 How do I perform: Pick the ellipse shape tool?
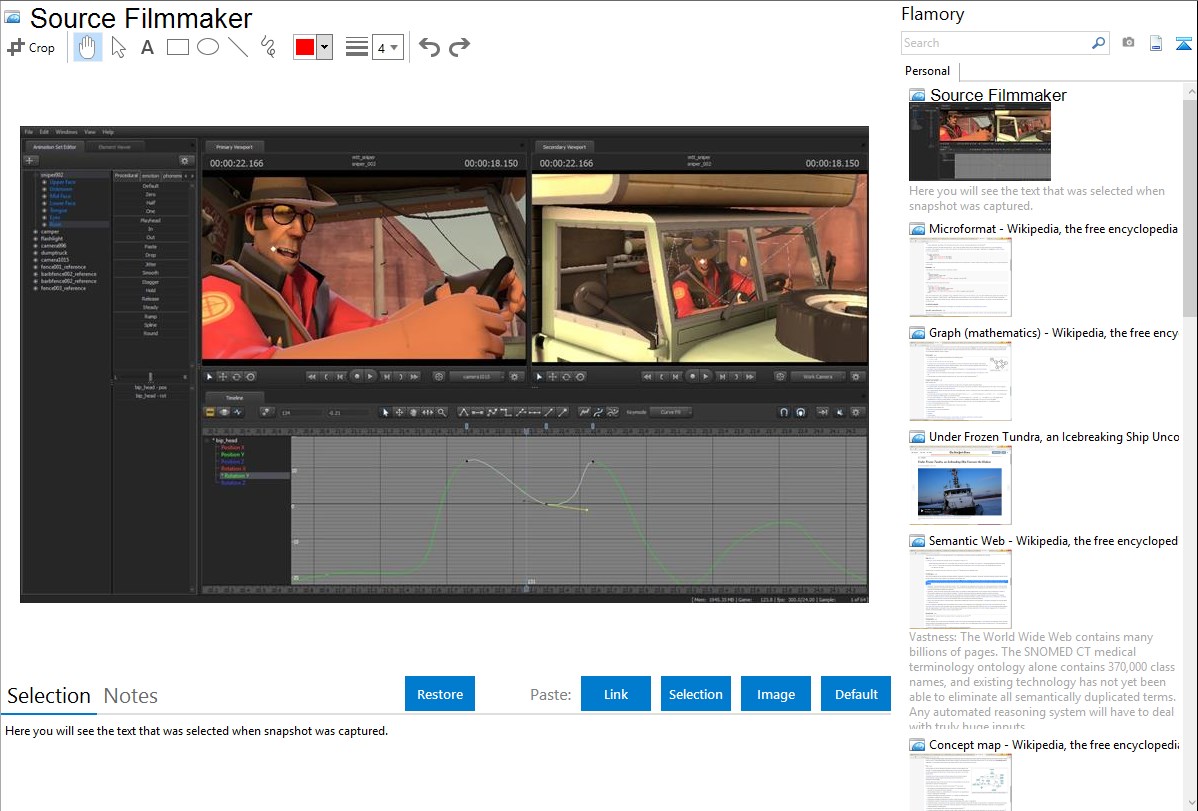[208, 47]
